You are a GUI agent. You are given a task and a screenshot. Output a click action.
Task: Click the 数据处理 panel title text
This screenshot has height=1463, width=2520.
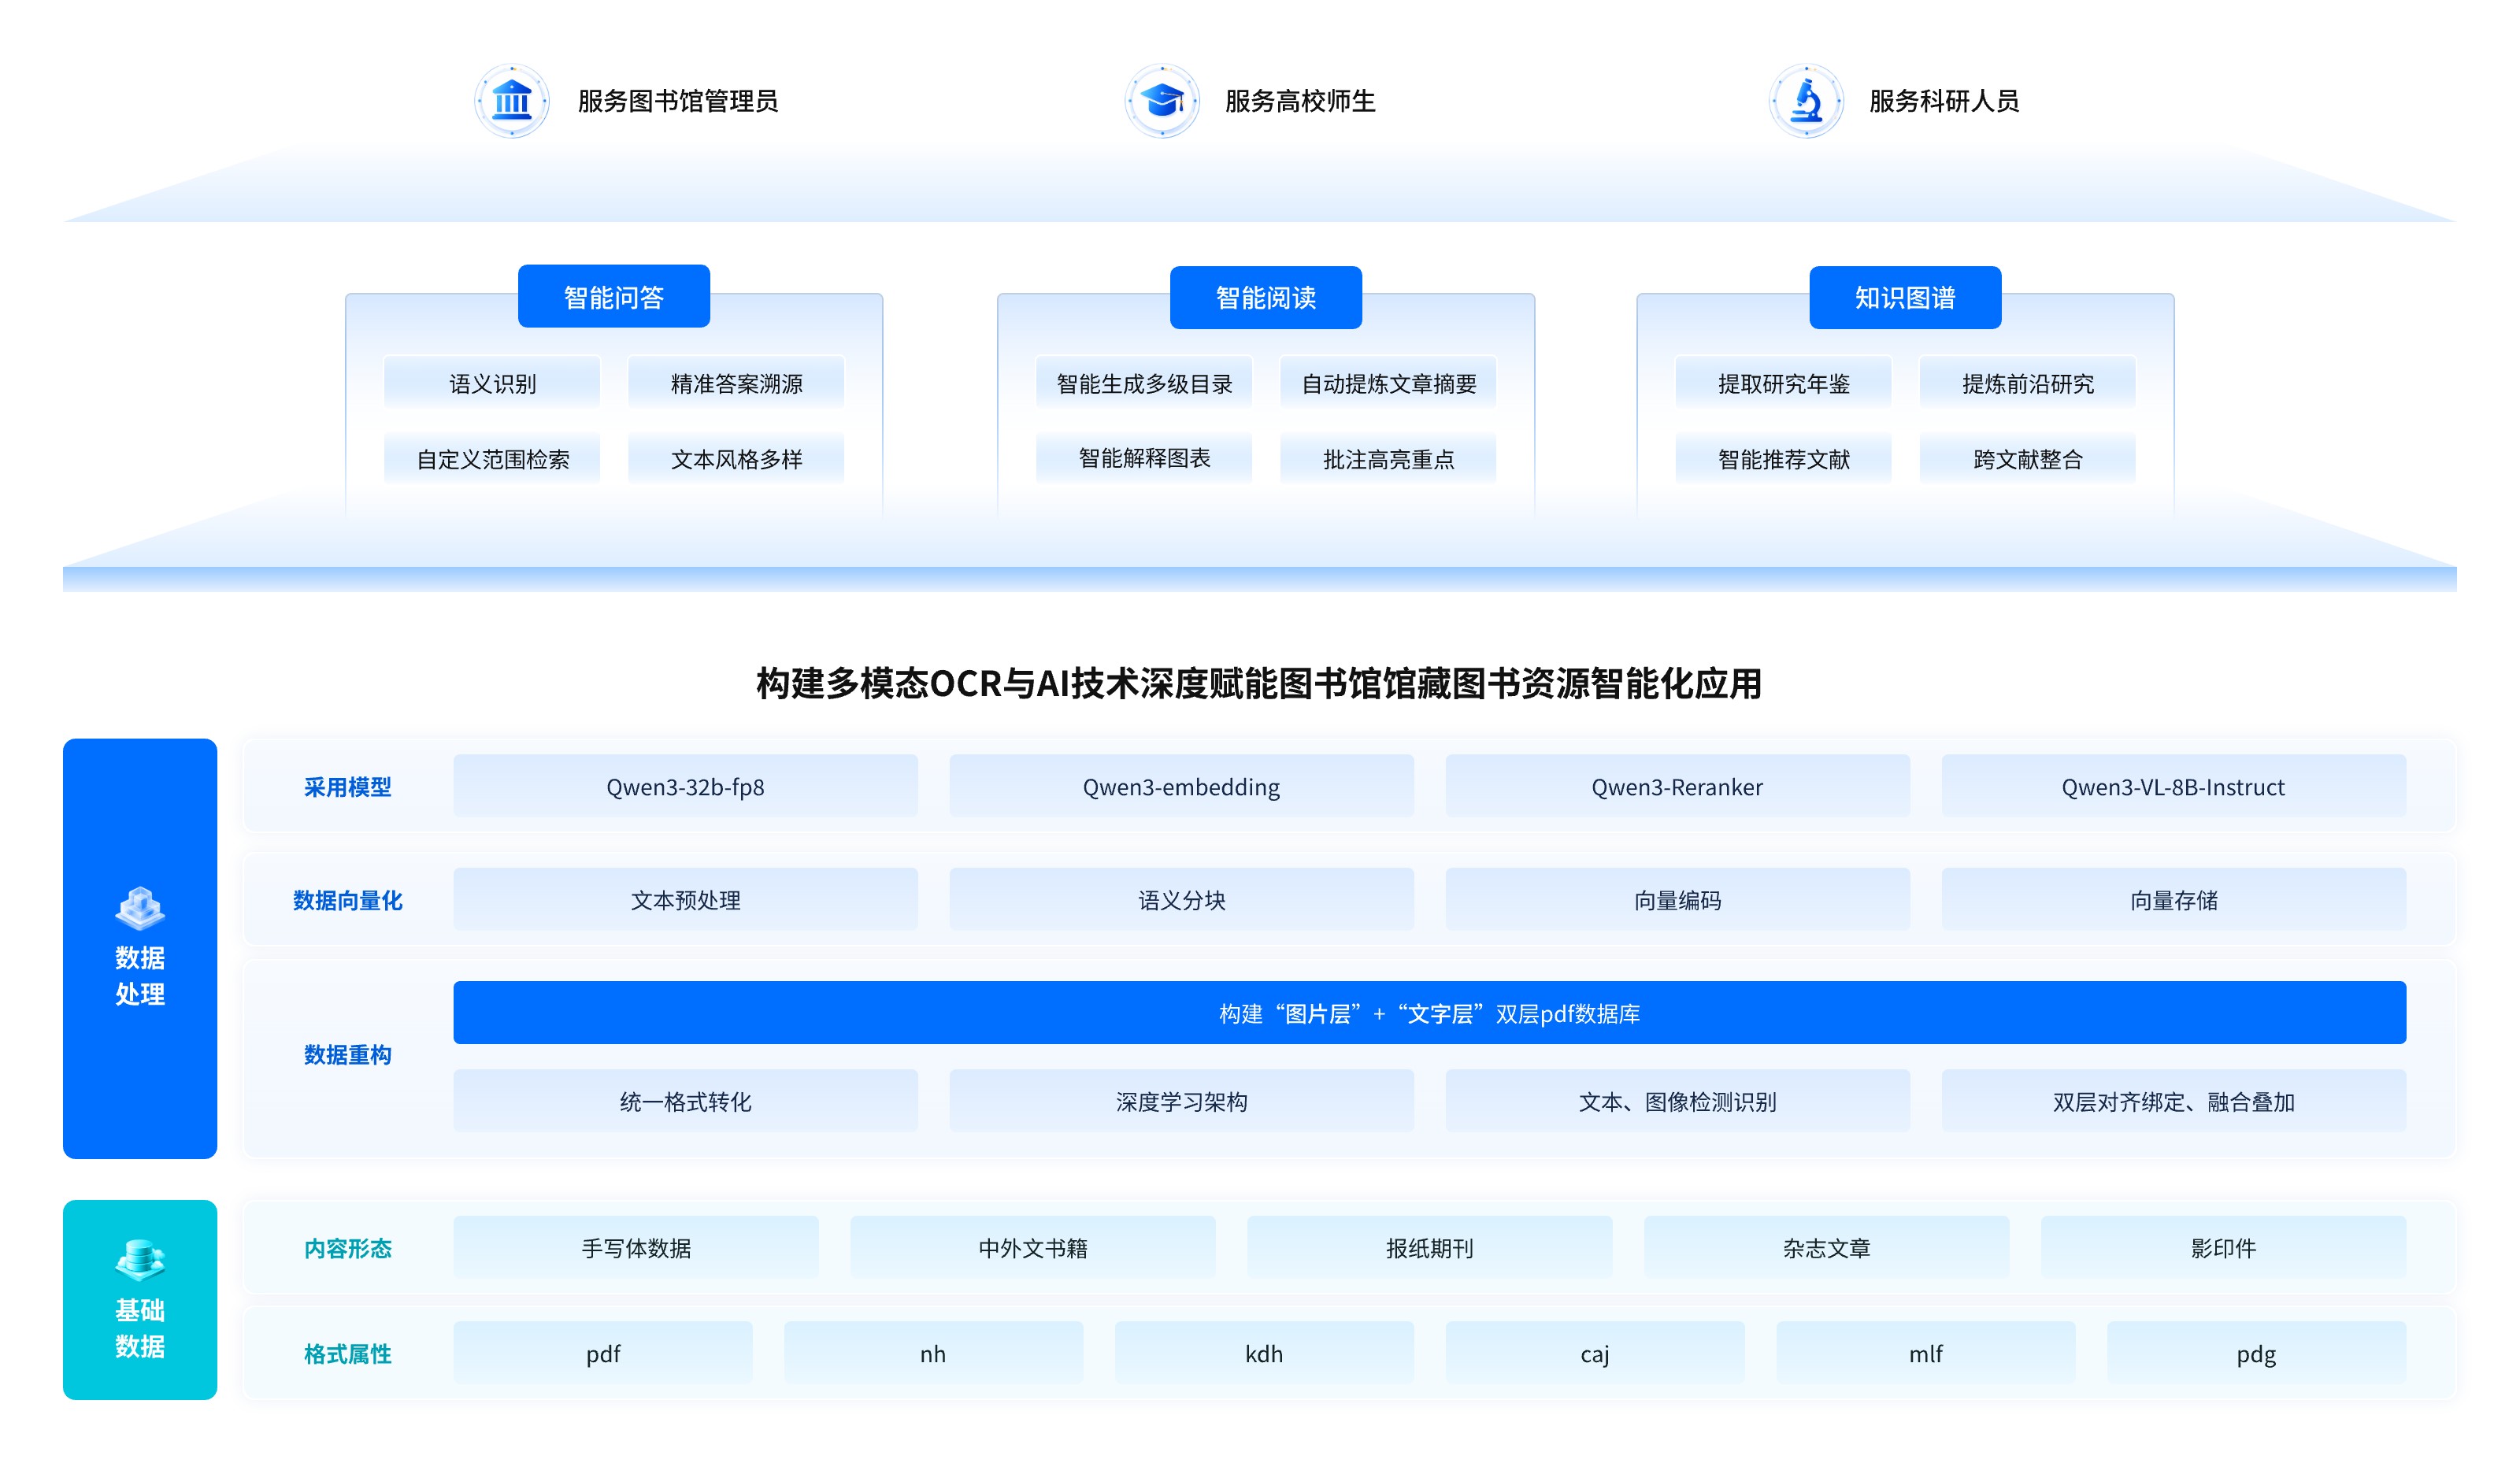coord(140,976)
